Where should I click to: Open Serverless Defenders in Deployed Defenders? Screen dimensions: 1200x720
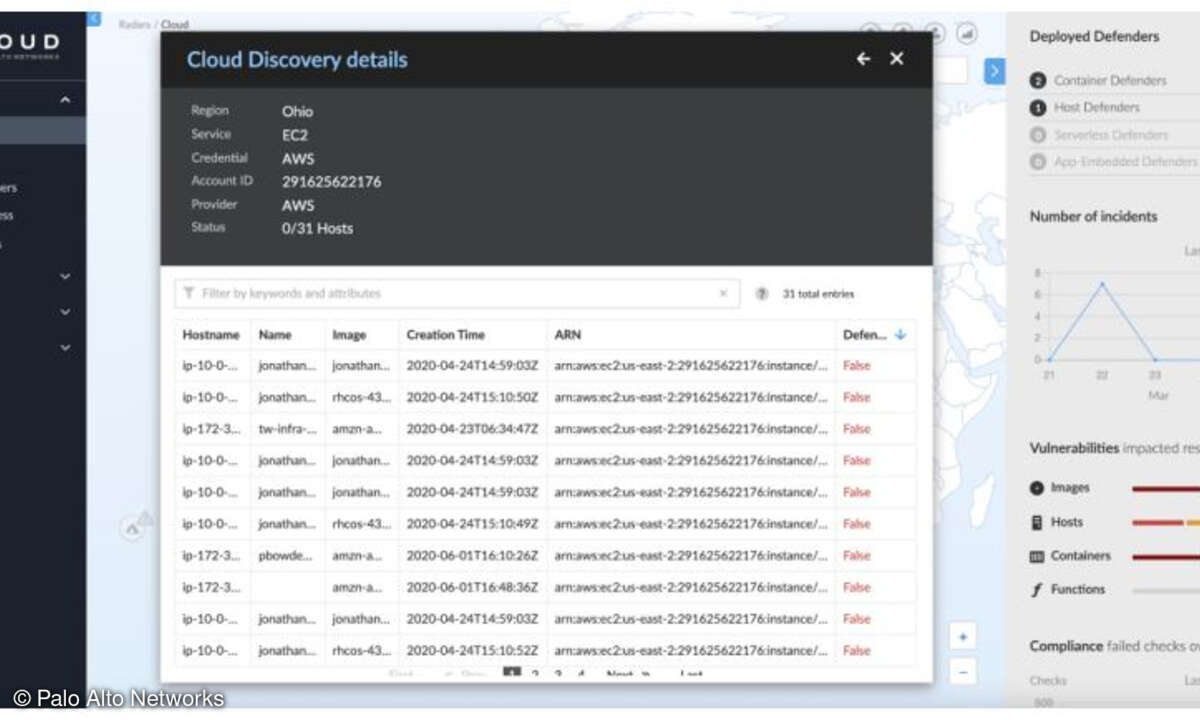point(1111,135)
